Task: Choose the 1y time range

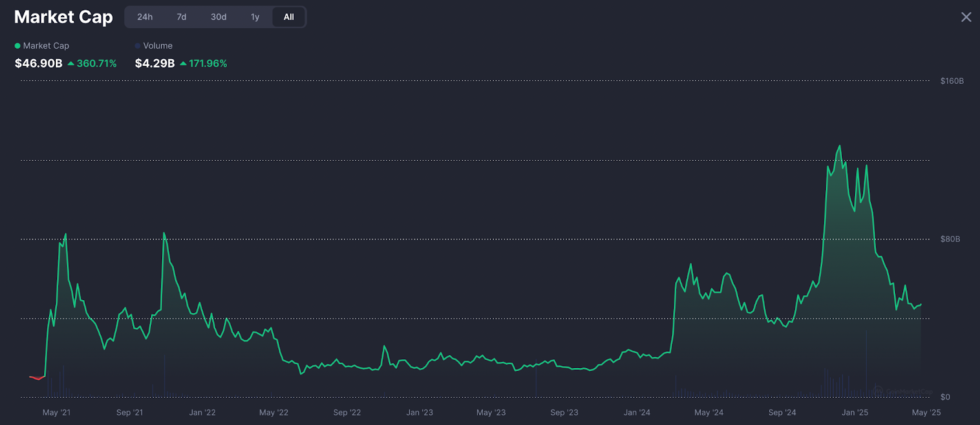Action: tap(255, 17)
